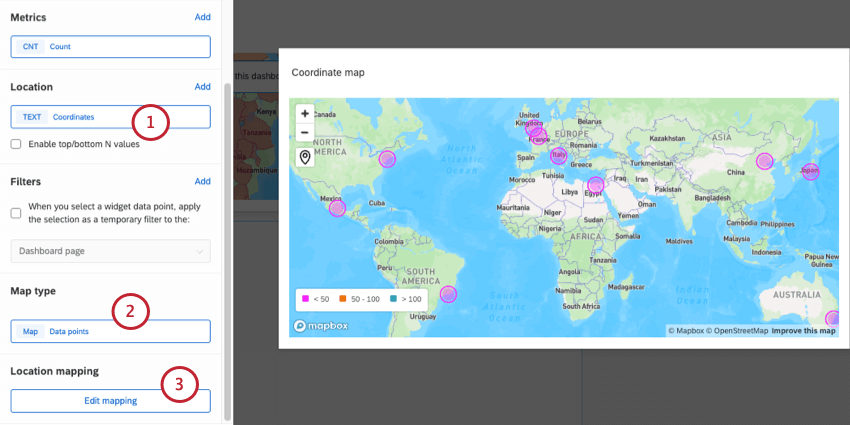This screenshot has width=850, height=425.
Task: Click the magenta < 50 legend swatch
Action: point(305,299)
